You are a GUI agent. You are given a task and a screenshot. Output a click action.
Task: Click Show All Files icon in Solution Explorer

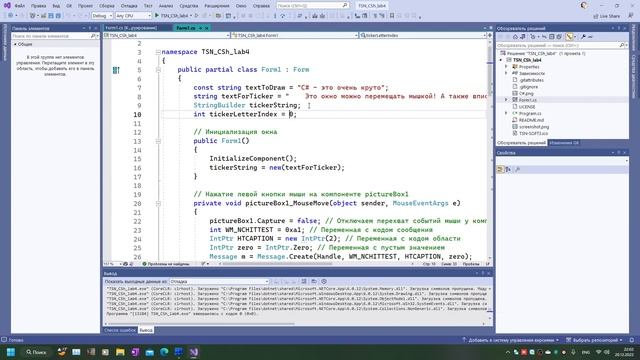[x=559, y=37]
